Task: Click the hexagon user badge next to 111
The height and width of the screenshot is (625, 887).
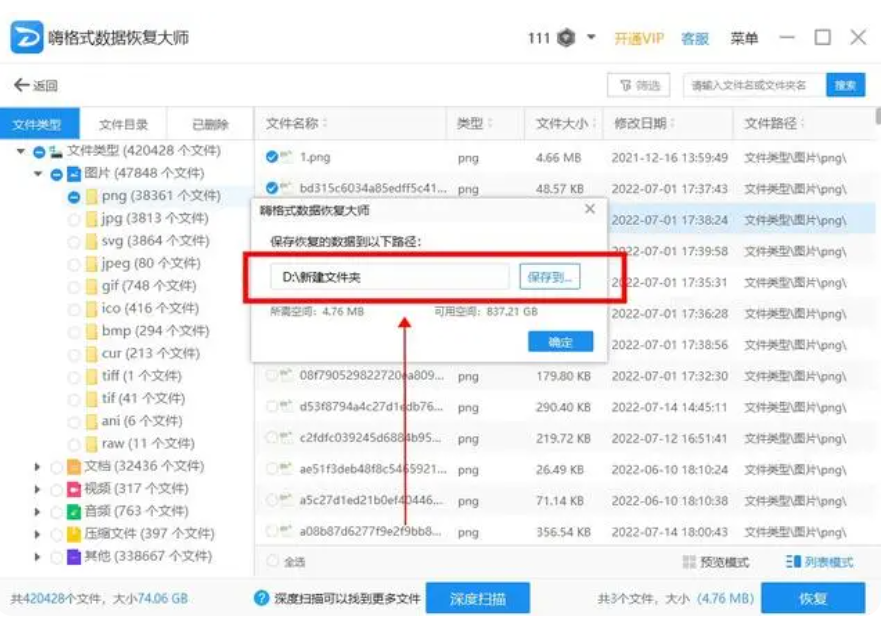Action: point(566,38)
